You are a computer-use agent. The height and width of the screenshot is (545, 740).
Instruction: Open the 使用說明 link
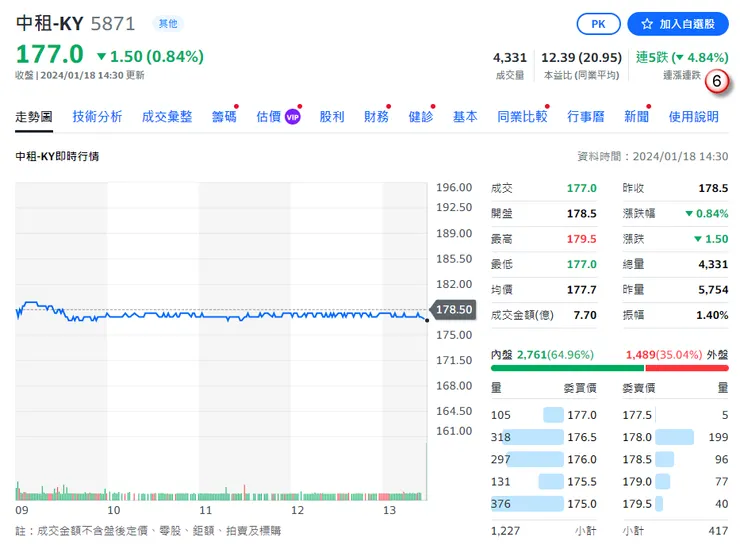pos(693,117)
